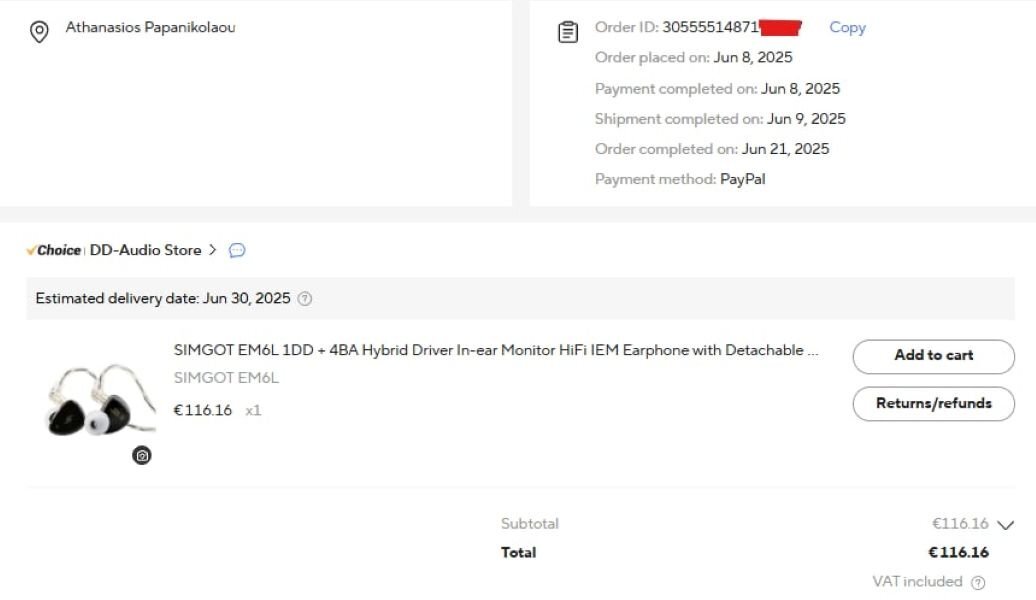Click the order clipboard icon
Image resolution: width=1036 pixels, height=600 pixels.
[568, 32]
